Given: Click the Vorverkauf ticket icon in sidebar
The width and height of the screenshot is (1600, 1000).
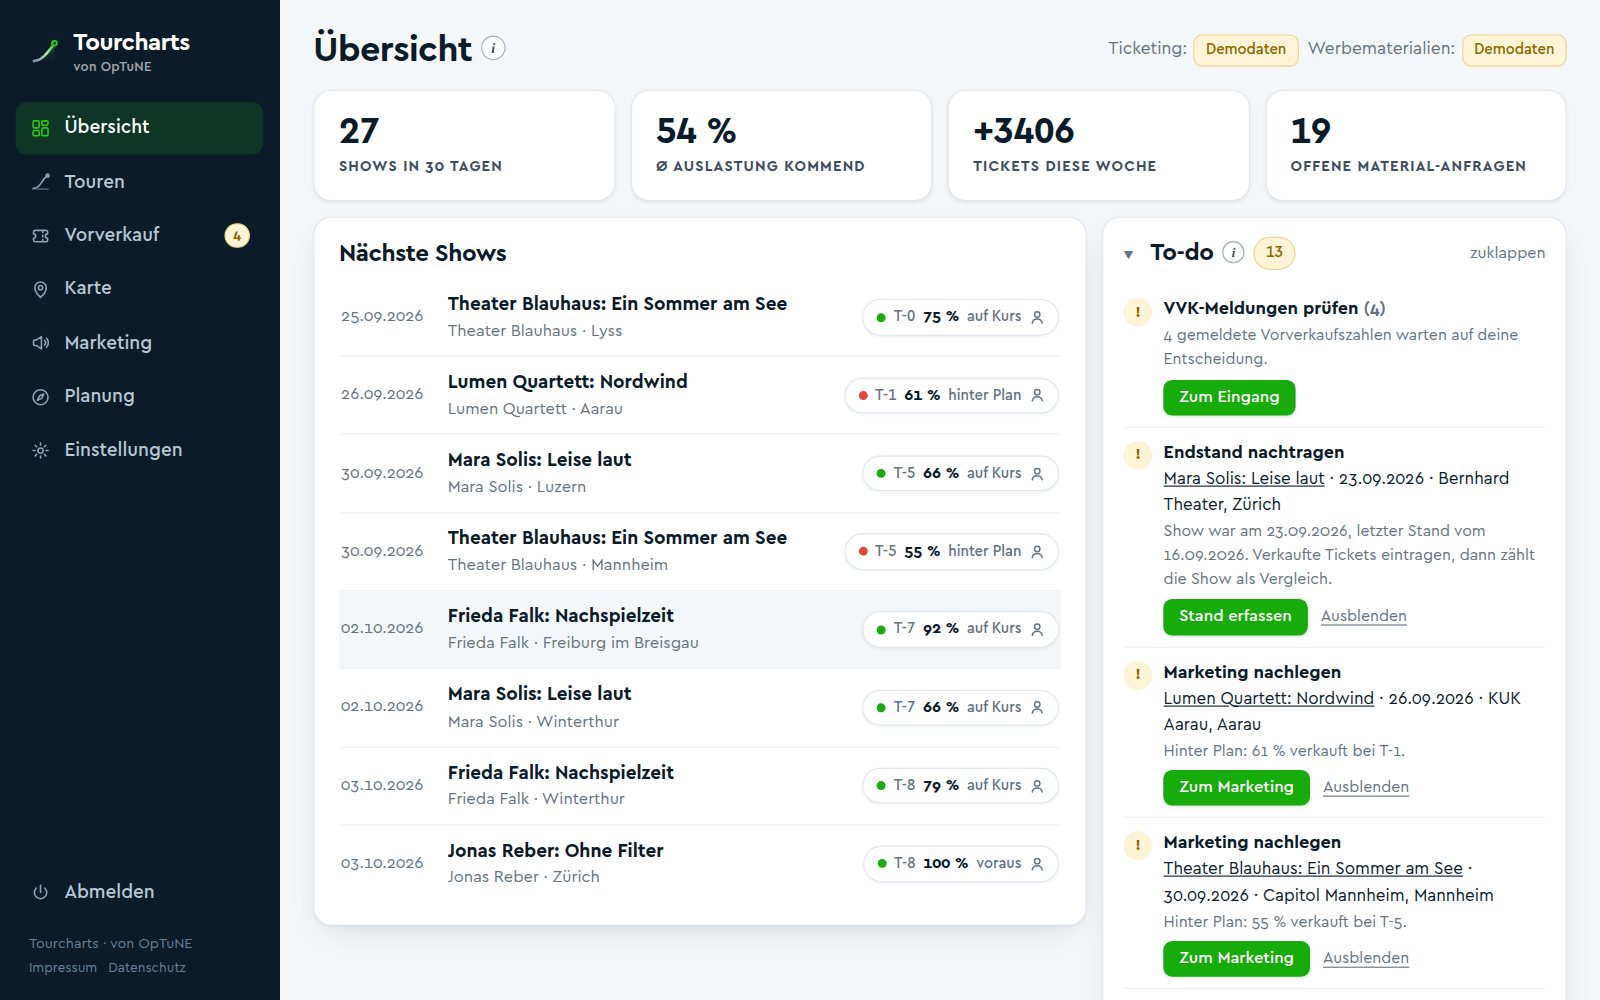Looking at the screenshot, I should coord(41,236).
